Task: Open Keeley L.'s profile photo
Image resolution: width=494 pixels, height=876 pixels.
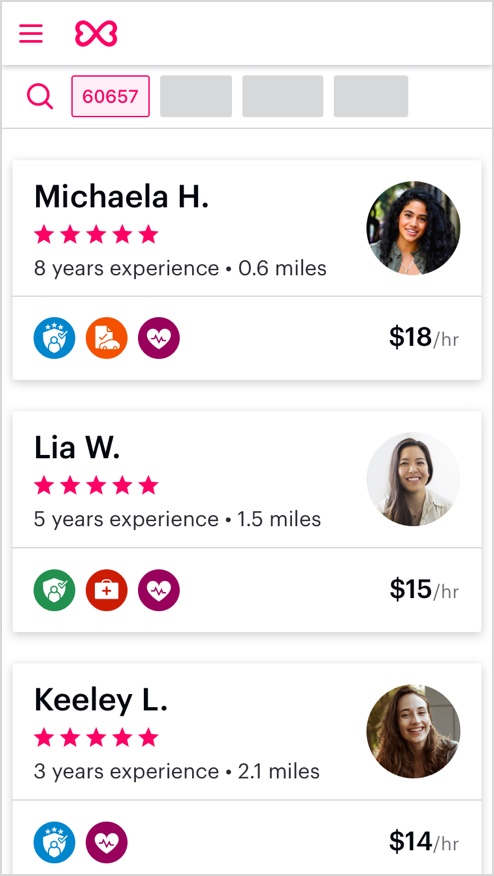Action: tap(414, 731)
